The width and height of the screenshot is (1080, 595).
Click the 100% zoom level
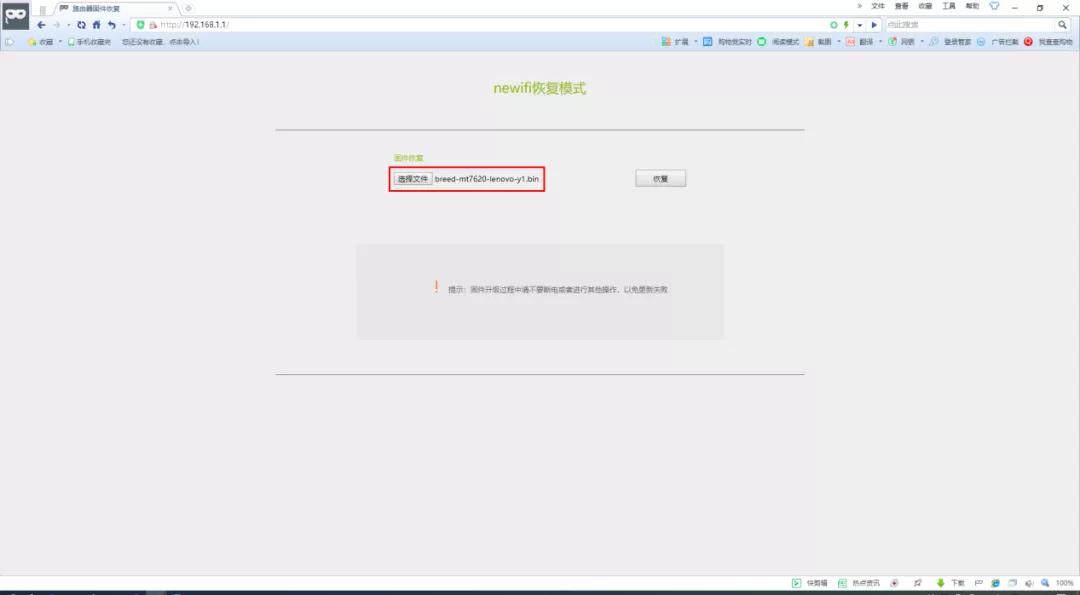click(1065, 583)
